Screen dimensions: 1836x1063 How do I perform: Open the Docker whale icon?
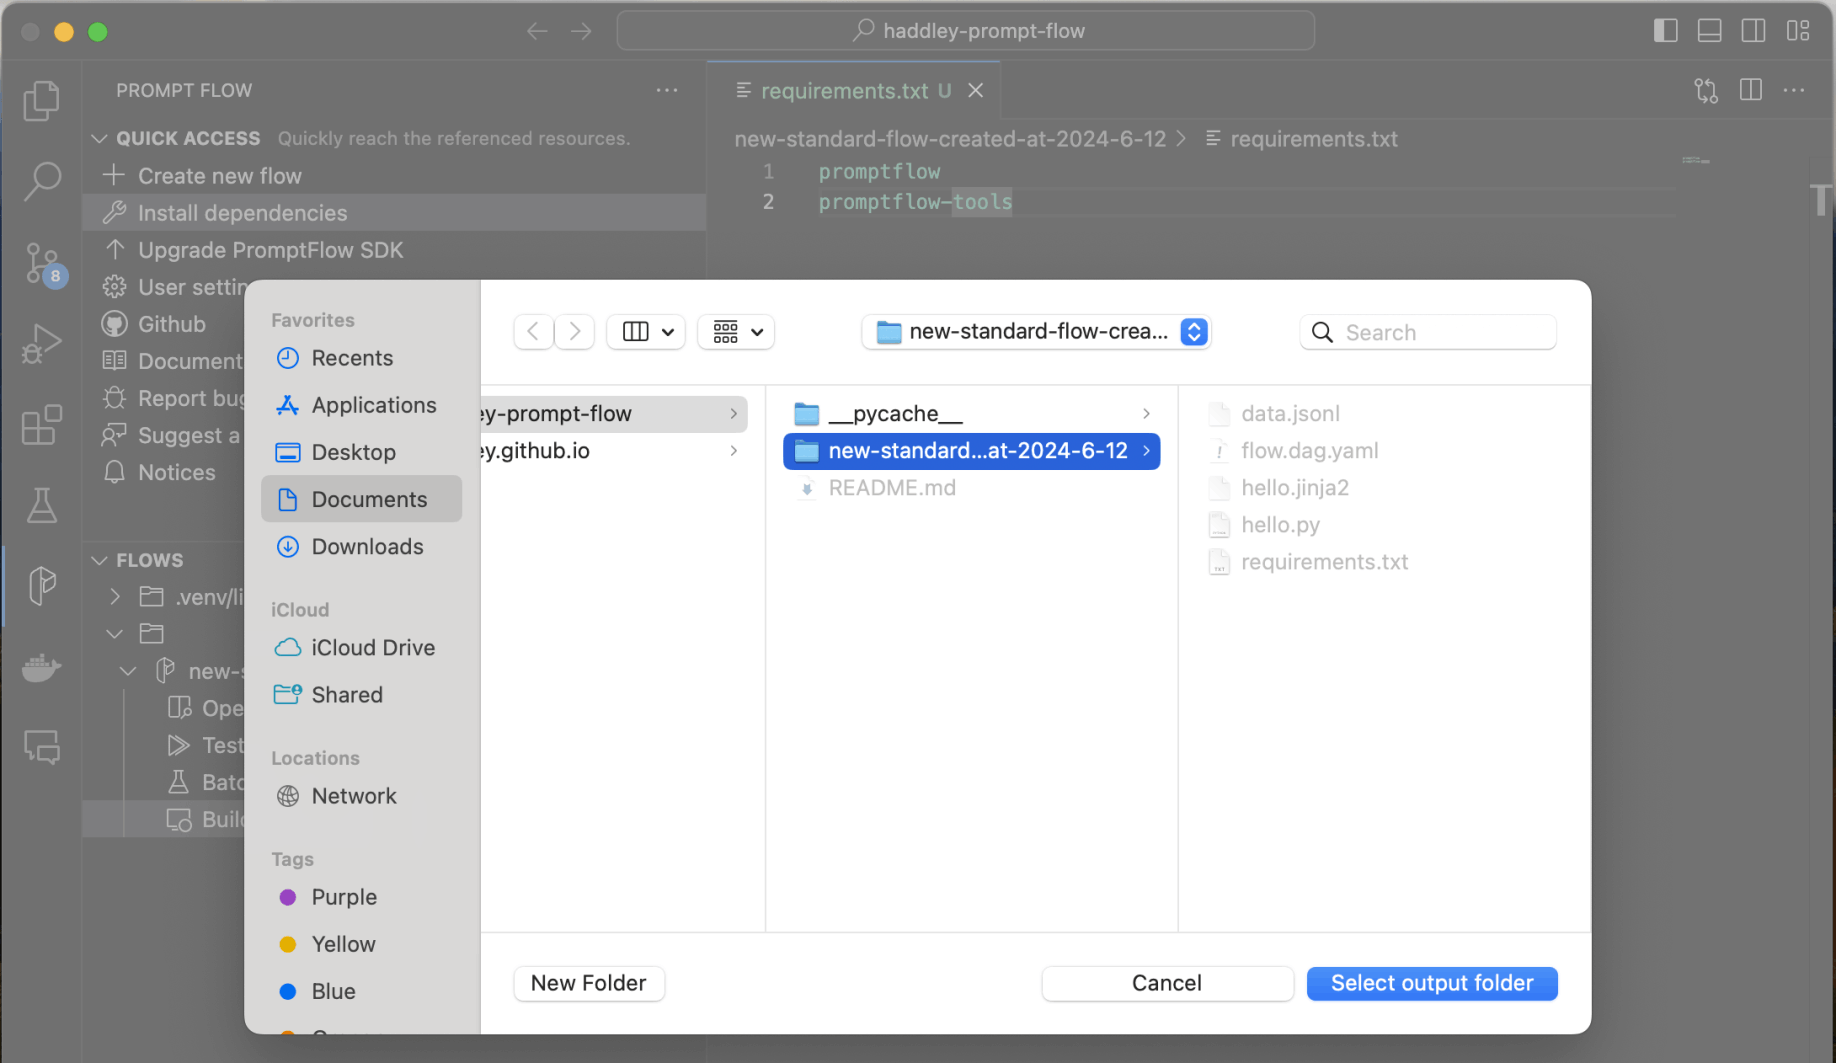[x=41, y=667]
